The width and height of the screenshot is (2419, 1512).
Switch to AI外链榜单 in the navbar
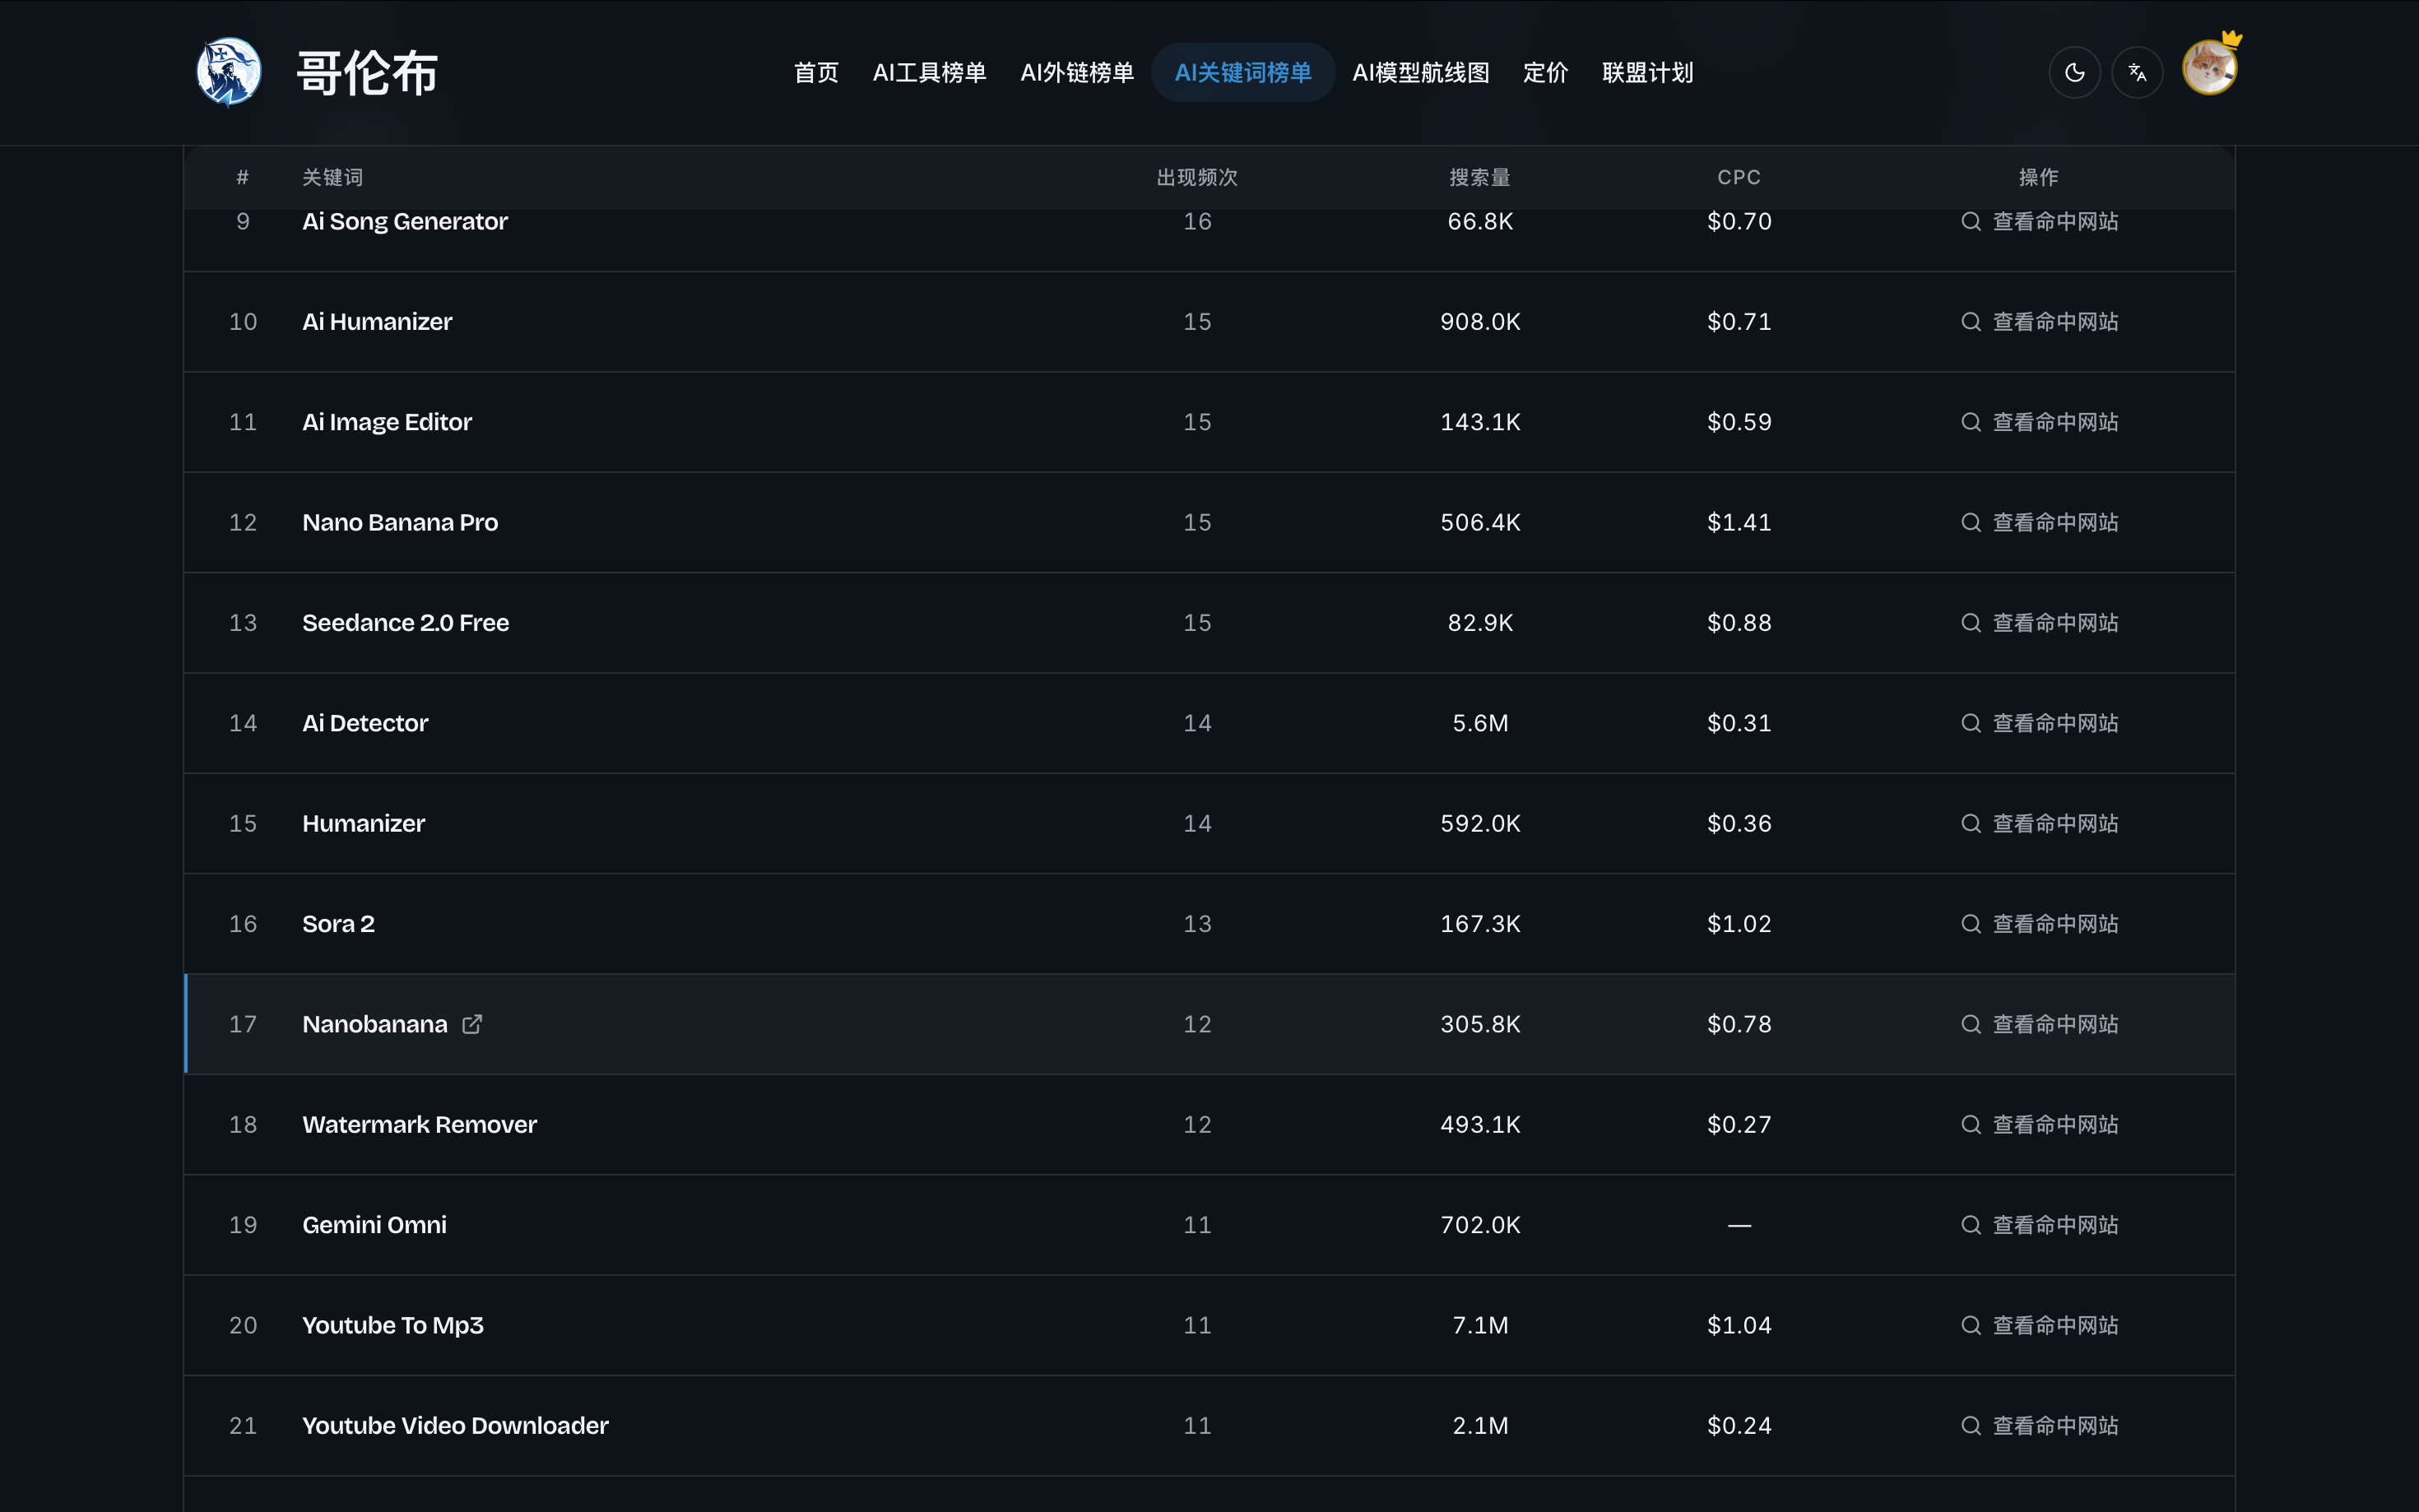point(1077,72)
